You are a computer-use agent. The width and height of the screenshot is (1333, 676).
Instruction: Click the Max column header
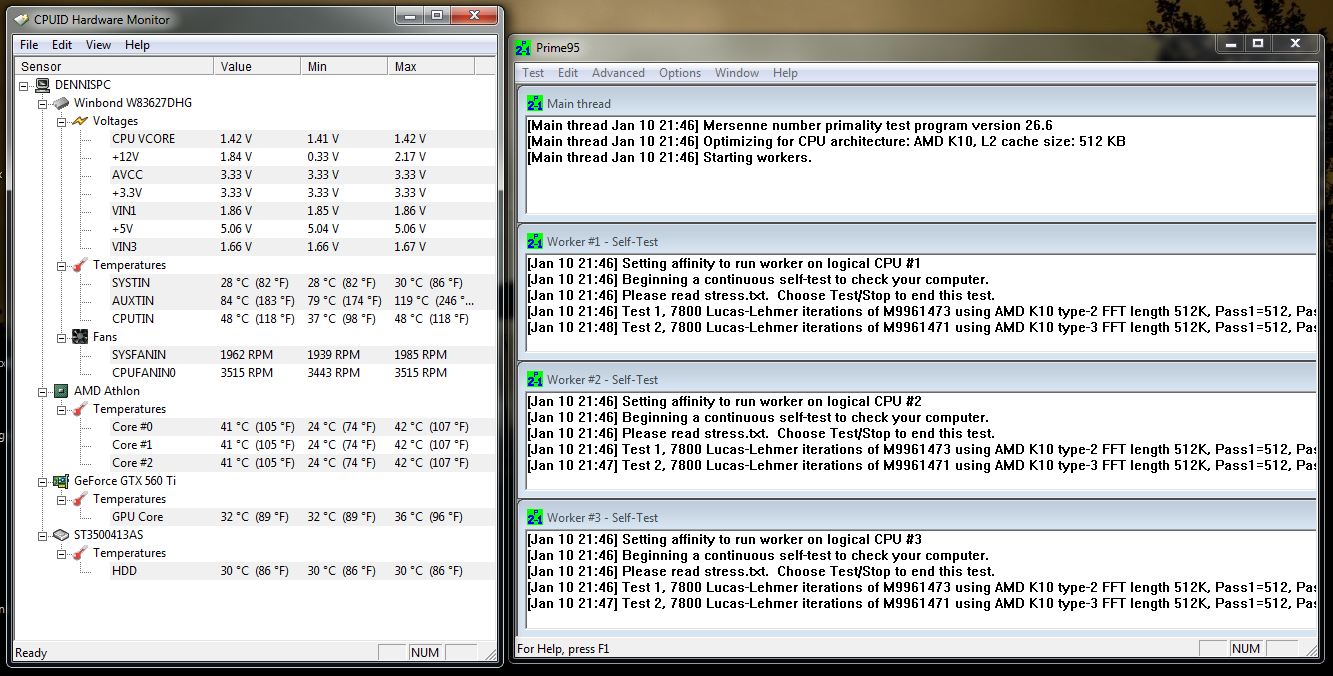(x=431, y=66)
